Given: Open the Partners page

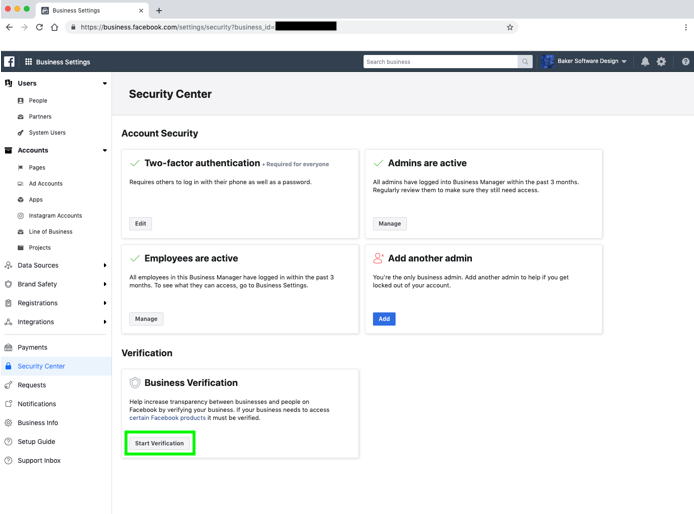Looking at the screenshot, I should pyautogui.click(x=40, y=116).
